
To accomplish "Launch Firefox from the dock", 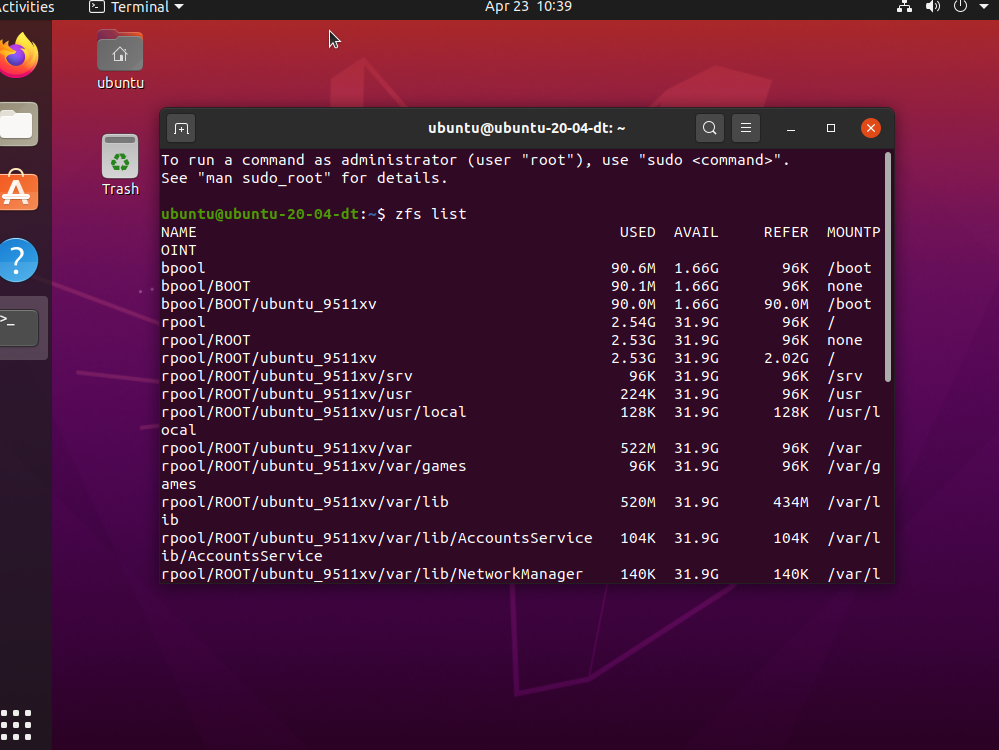I will 19,56.
